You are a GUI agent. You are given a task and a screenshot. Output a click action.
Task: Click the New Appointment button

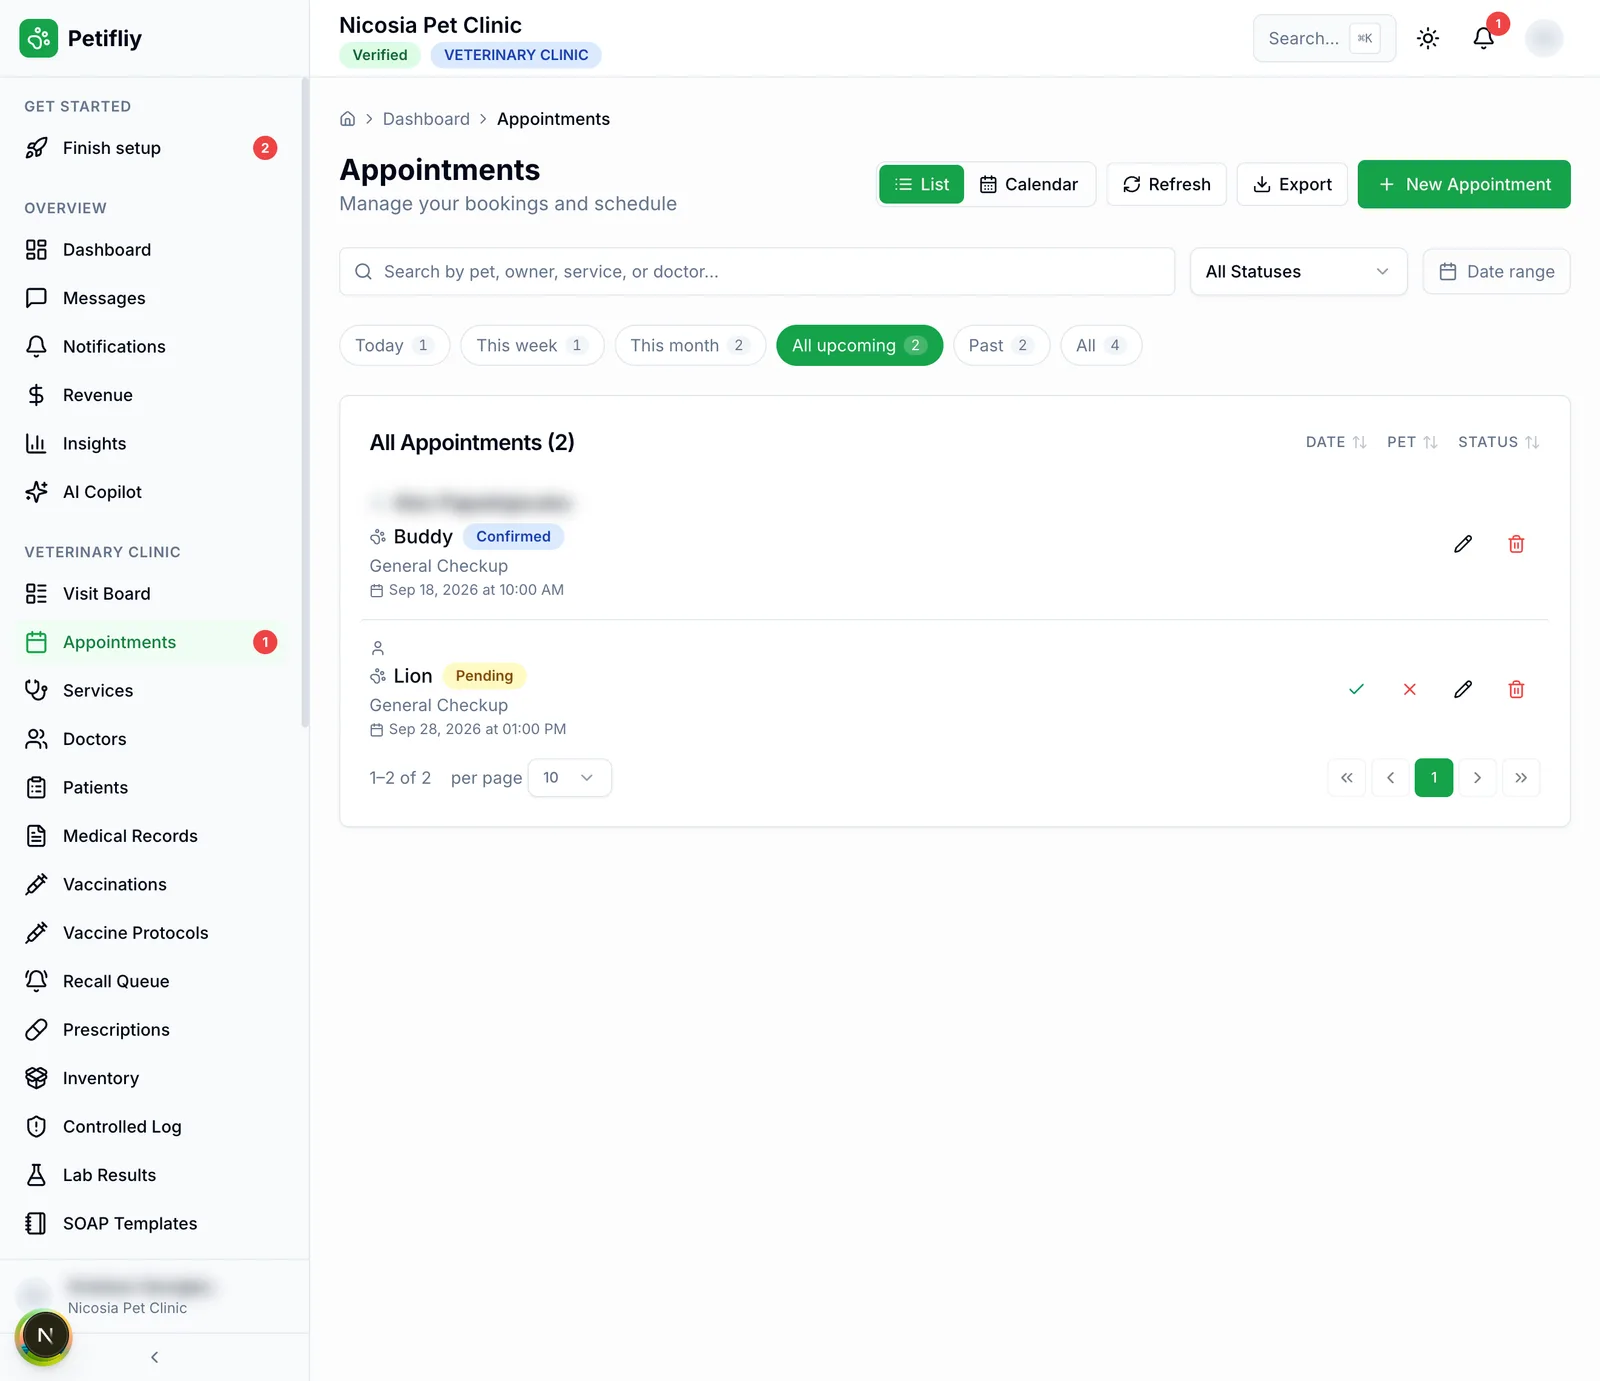[1464, 184]
